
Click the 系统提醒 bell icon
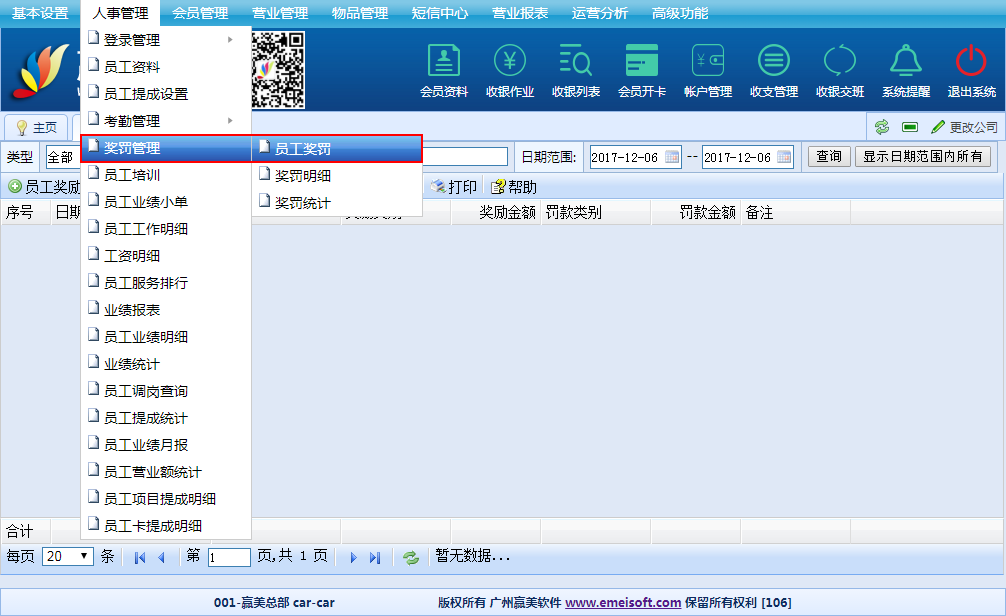pyautogui.click(x=906, y=62)
